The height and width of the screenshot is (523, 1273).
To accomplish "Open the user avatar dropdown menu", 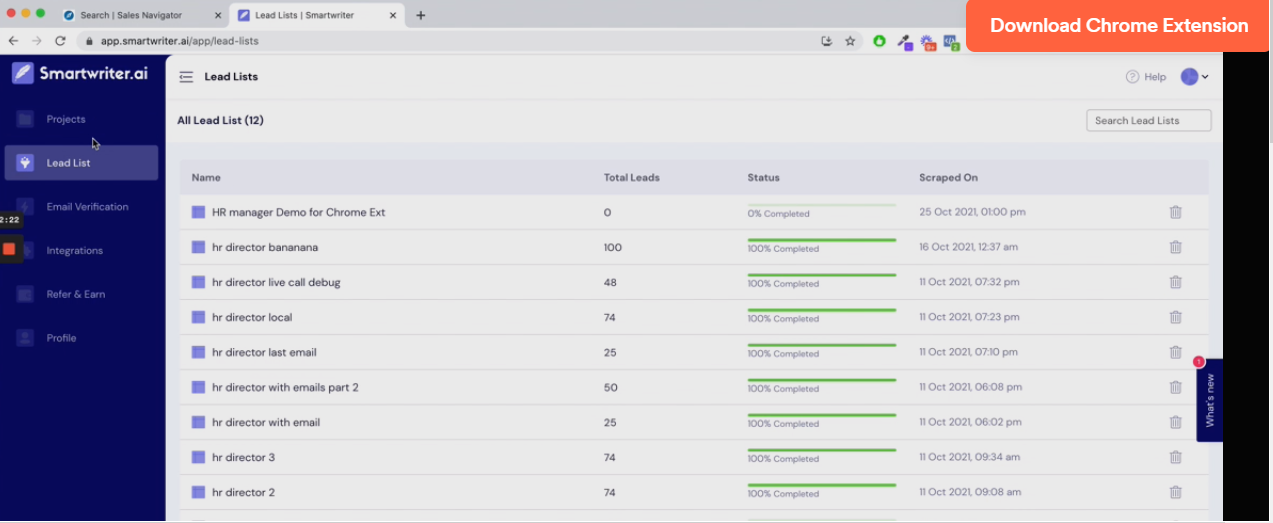I will (x=1194, y=77).
